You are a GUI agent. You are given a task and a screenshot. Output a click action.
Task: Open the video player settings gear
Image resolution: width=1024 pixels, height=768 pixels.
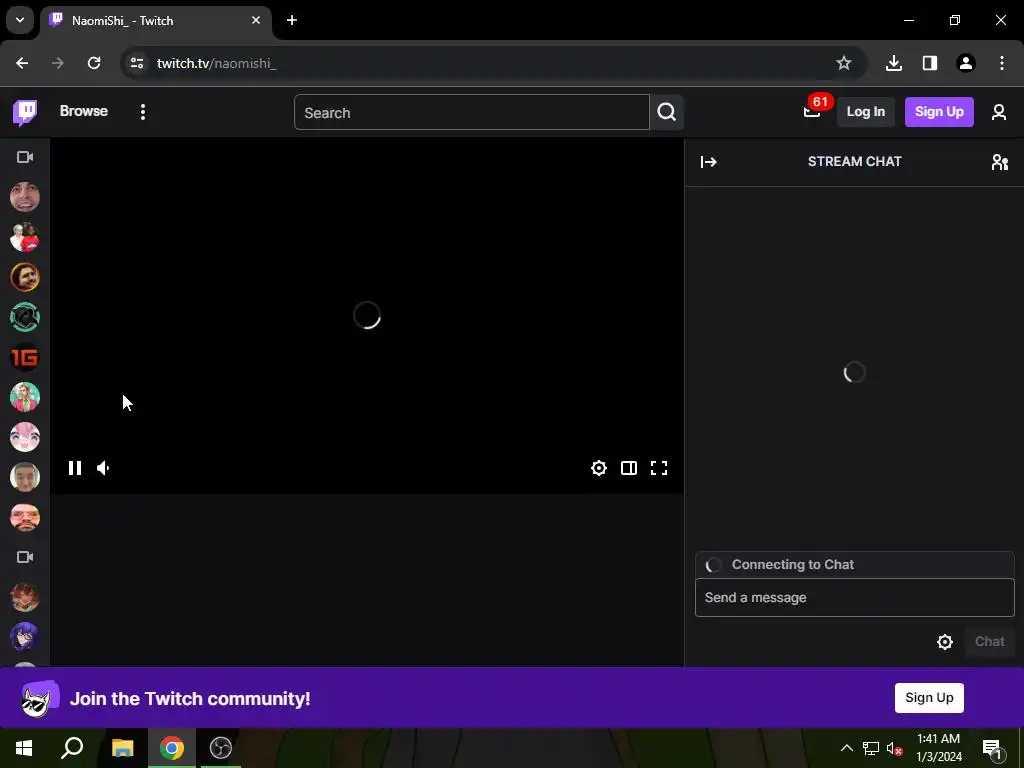(x=599, y=468)
